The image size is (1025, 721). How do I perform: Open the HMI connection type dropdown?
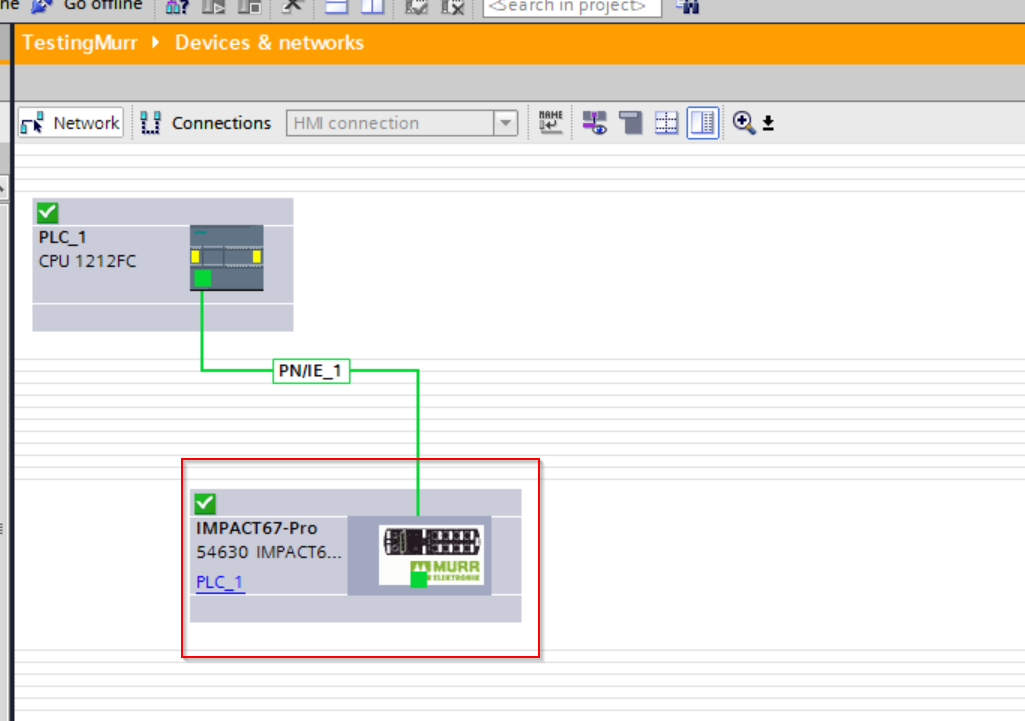(505, 123)
